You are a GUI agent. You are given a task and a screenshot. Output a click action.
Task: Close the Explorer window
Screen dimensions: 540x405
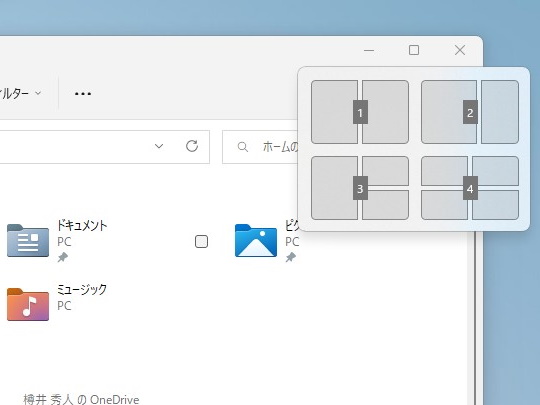pyautogui.click(x=460, y=50)
